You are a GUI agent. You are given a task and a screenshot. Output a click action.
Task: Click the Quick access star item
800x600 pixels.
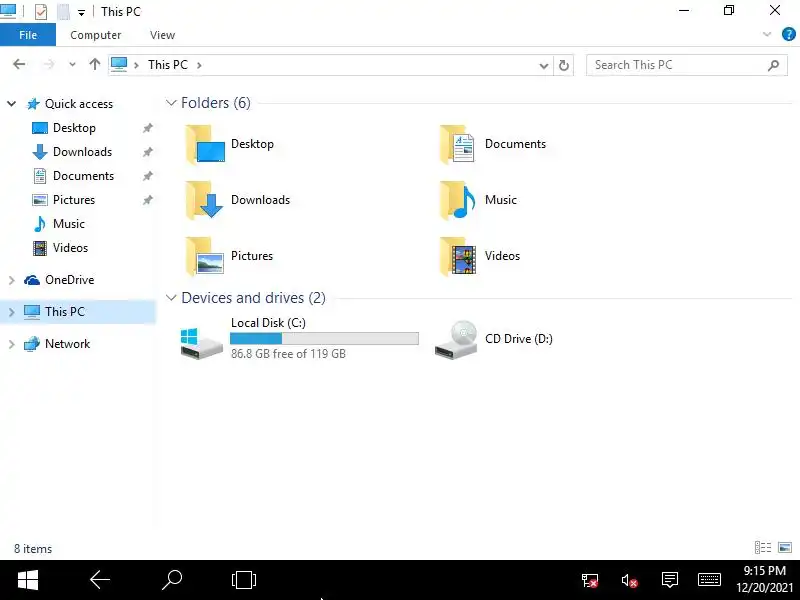click(x=69, y=104)
